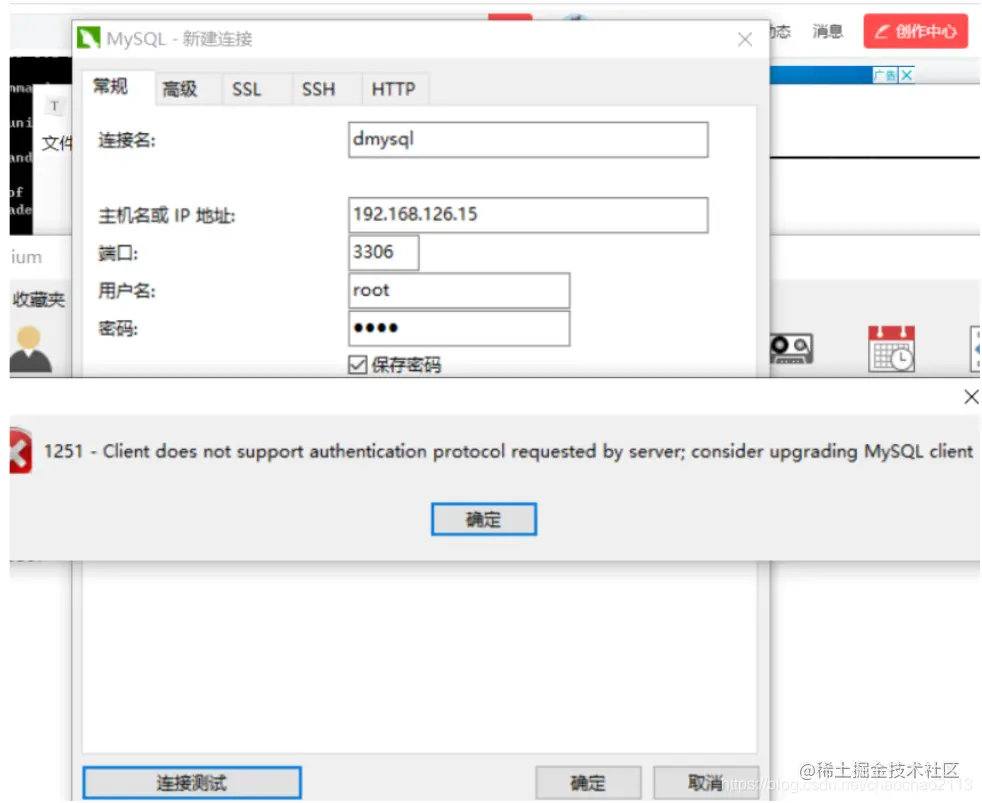Toggle the 保存密码 checkbox
The image size is (982, 803).
click(358, 365)
